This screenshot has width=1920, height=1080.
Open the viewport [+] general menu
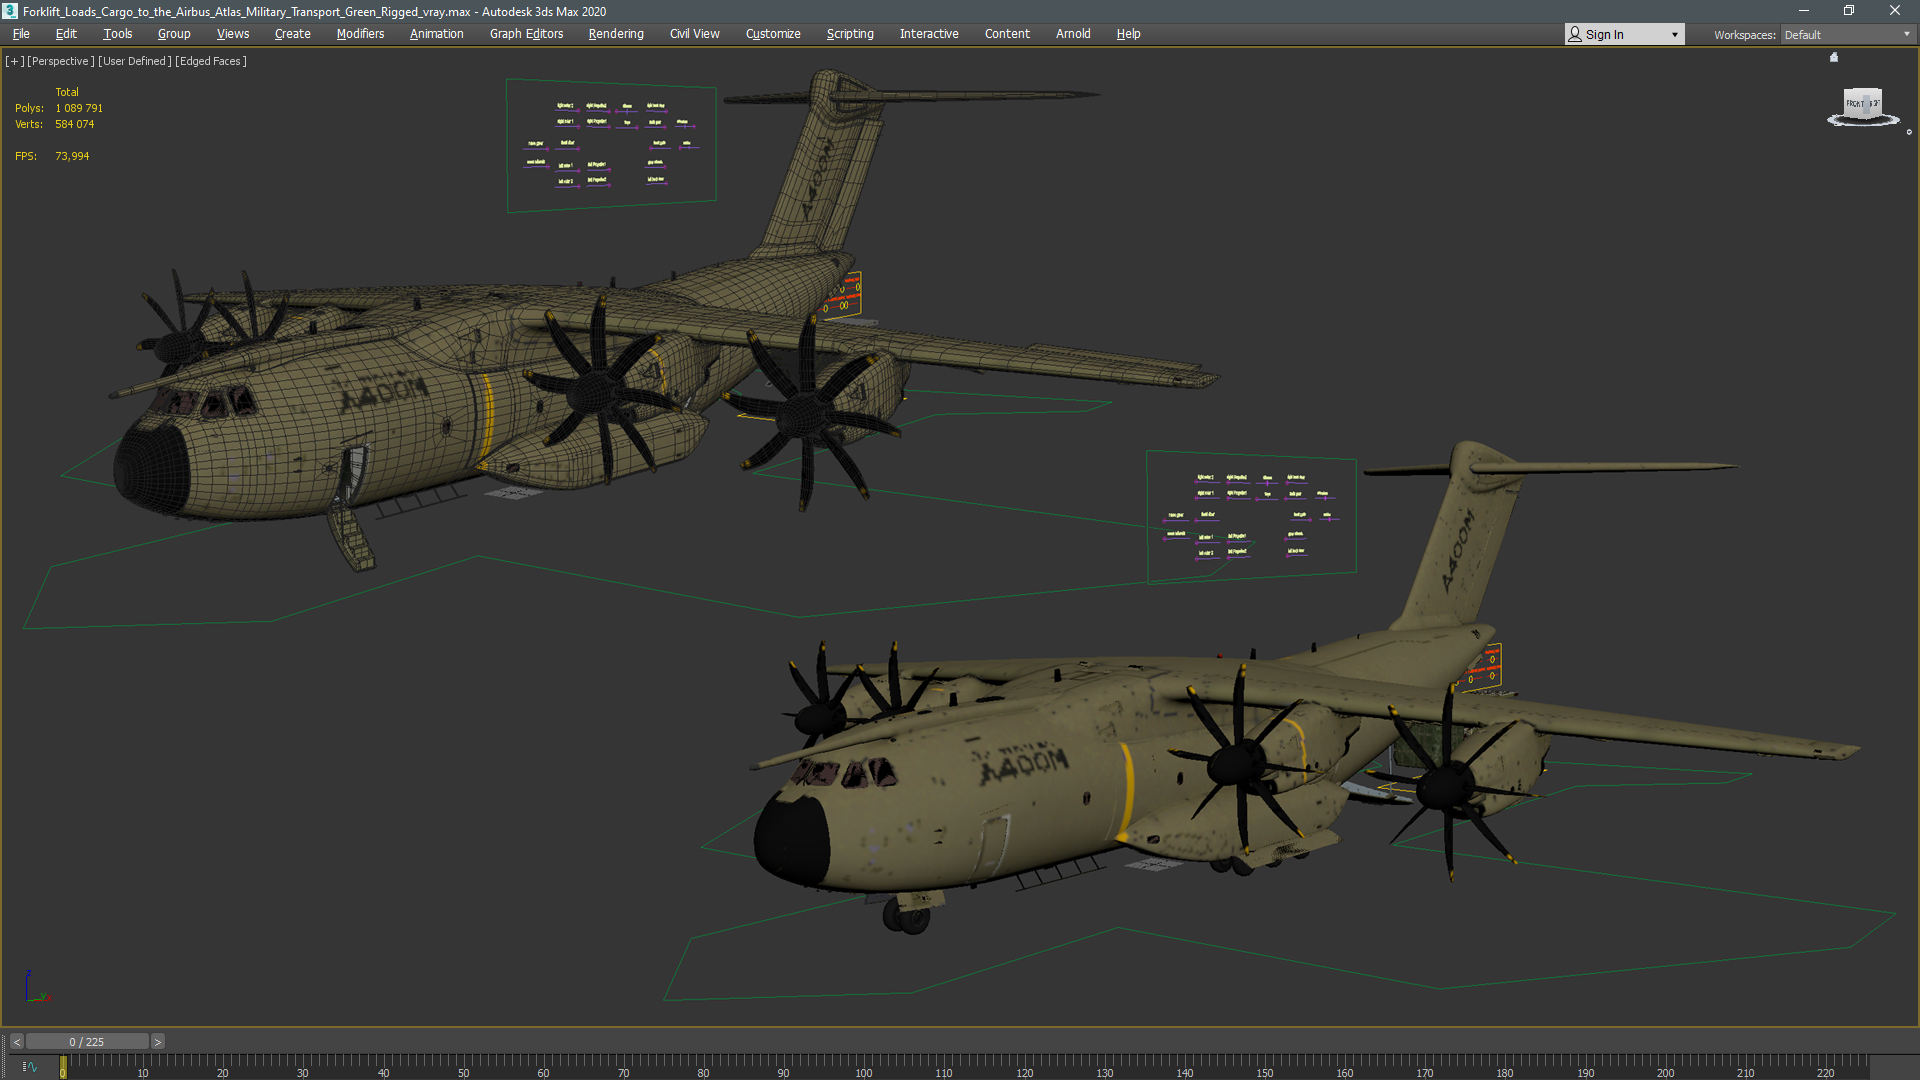14,61
